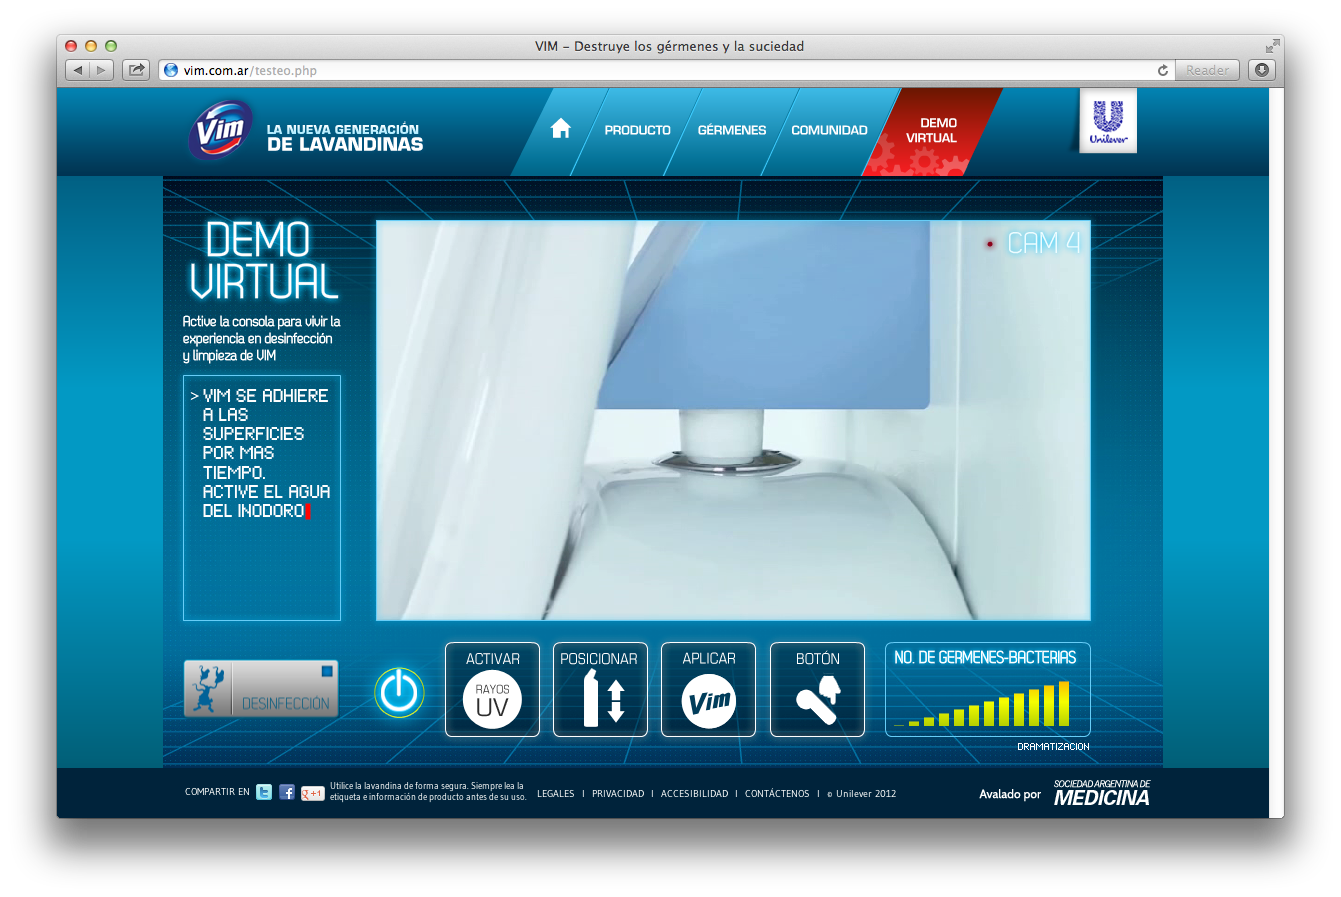
Task: Click the DESINFECCIÓN germ panel
Action: click(261, 688)
